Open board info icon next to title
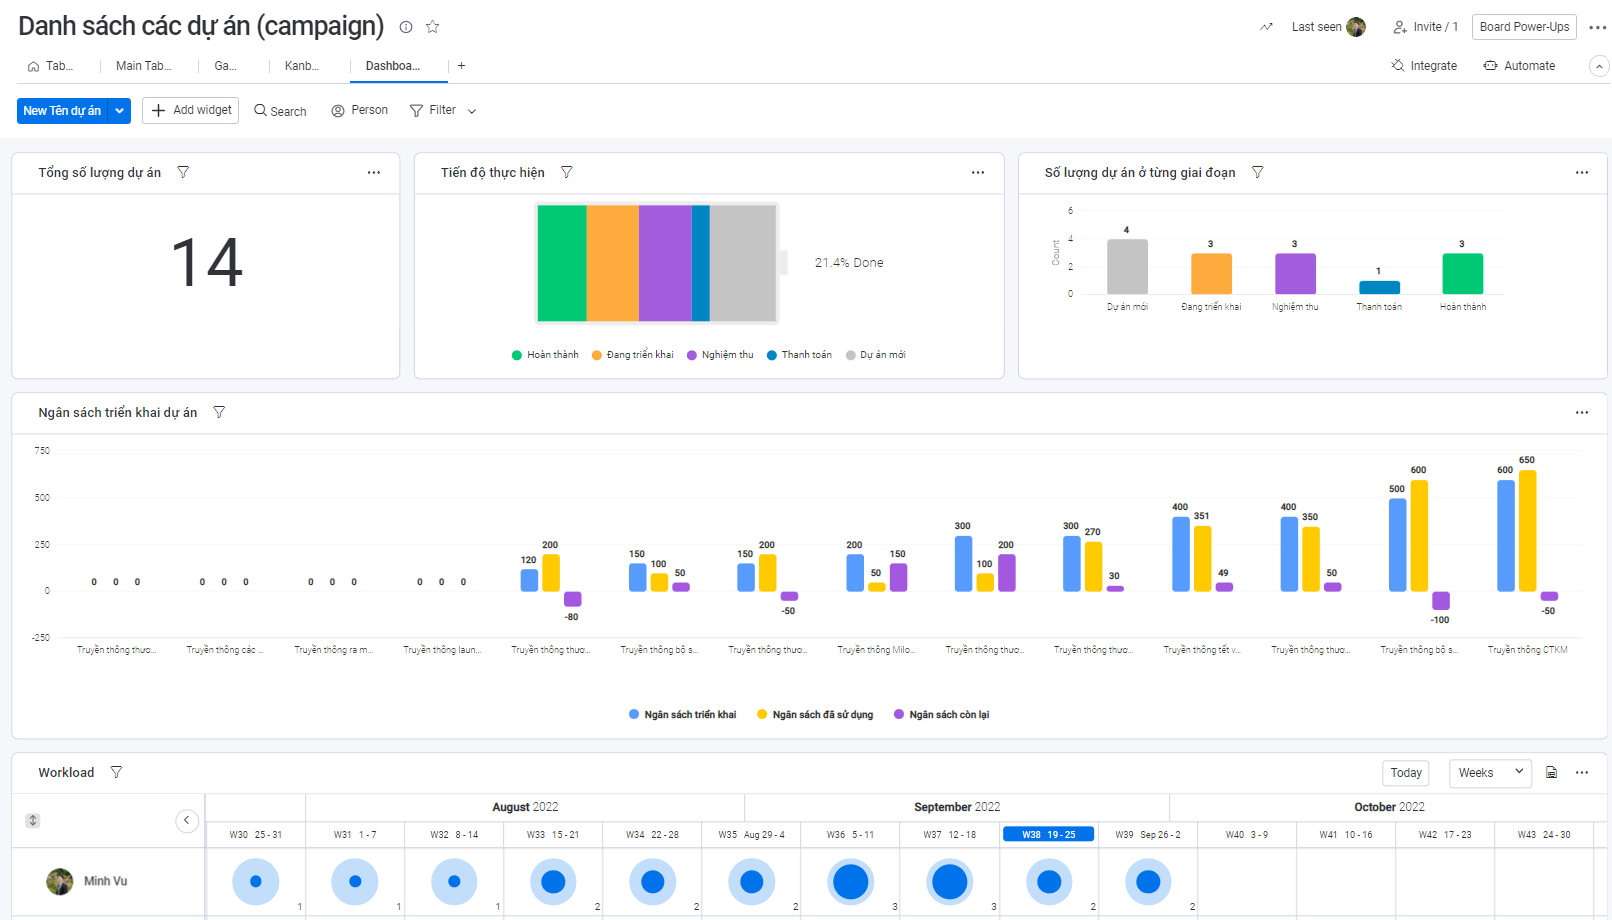The image size is (1612, 920). (x=406, y=27)
